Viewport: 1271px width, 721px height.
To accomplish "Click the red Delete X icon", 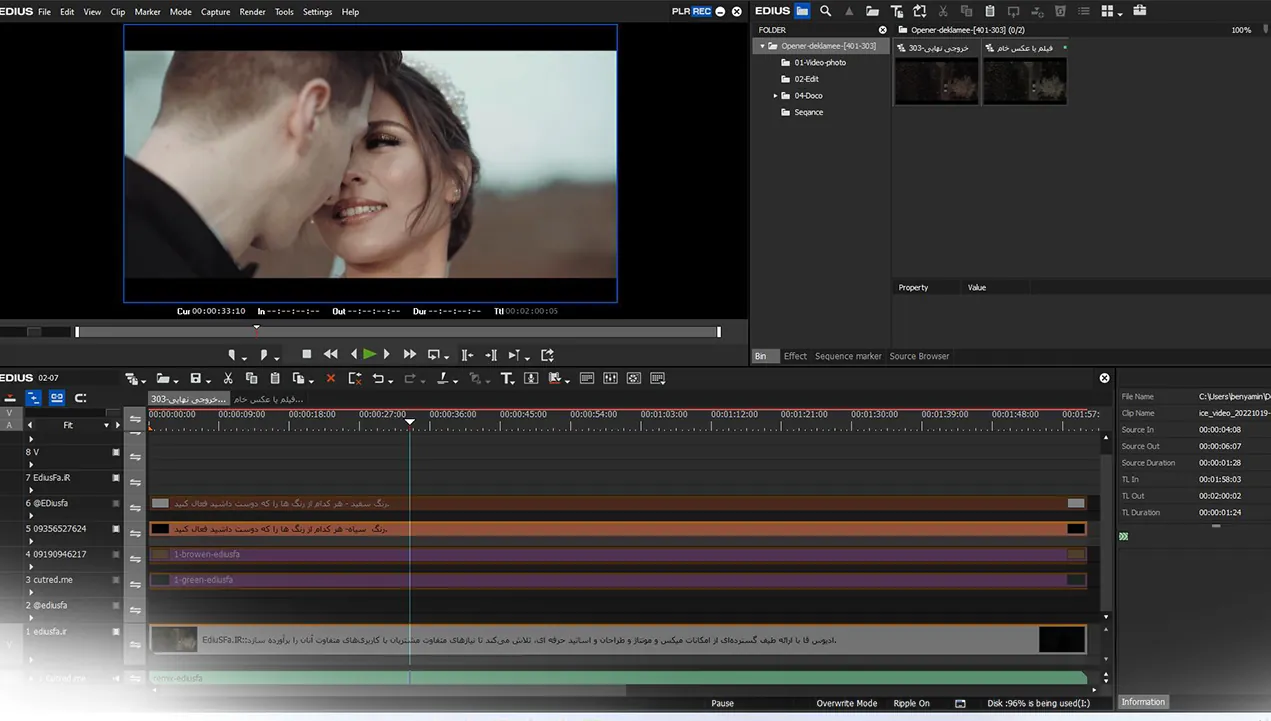I will tap(331, 378).
